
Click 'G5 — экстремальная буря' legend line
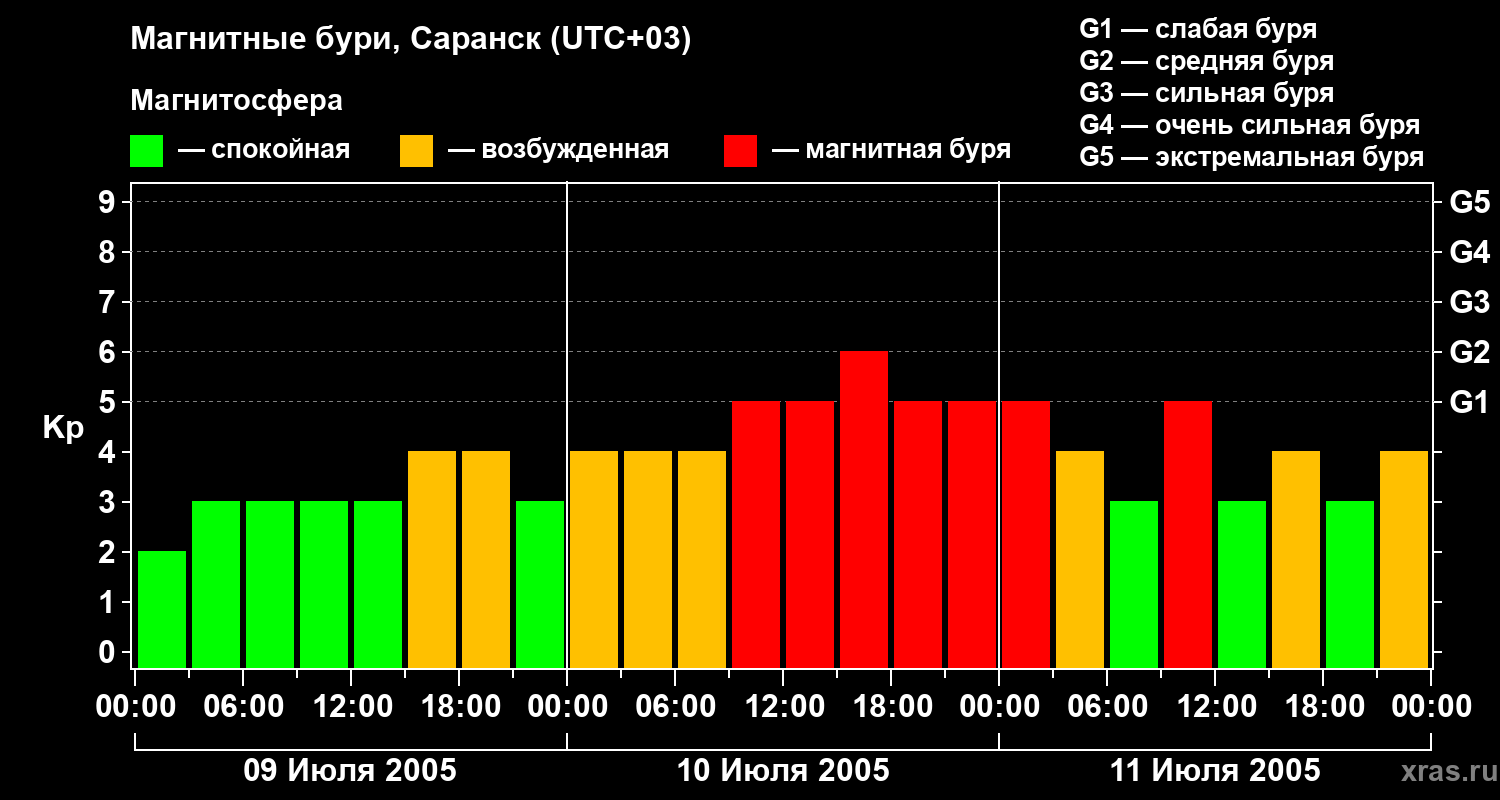point(1252,157)
